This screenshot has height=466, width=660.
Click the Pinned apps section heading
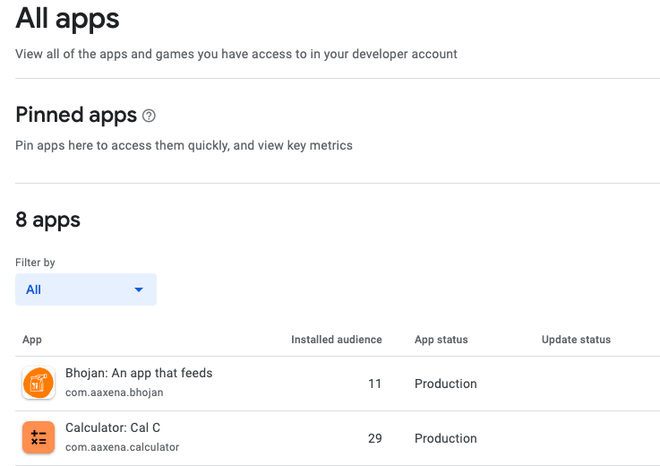(x=76, y=115)
